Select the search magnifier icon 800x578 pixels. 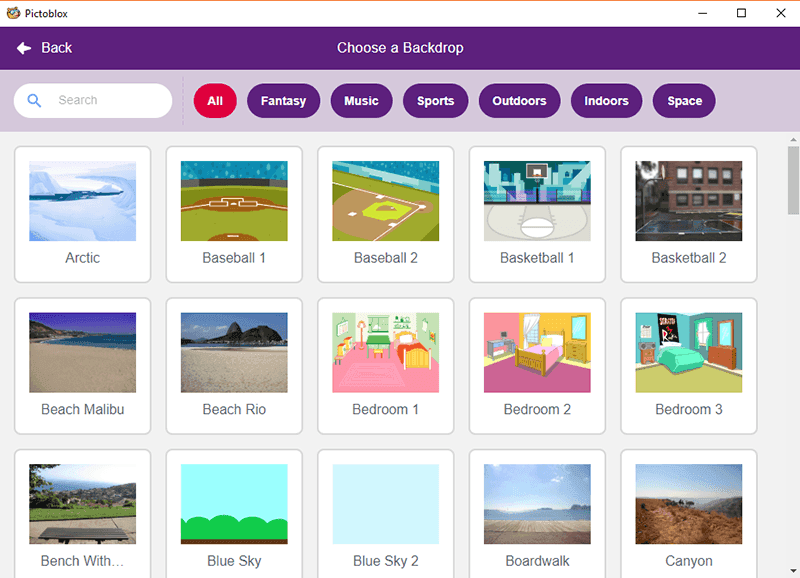(x=33, y=101)
